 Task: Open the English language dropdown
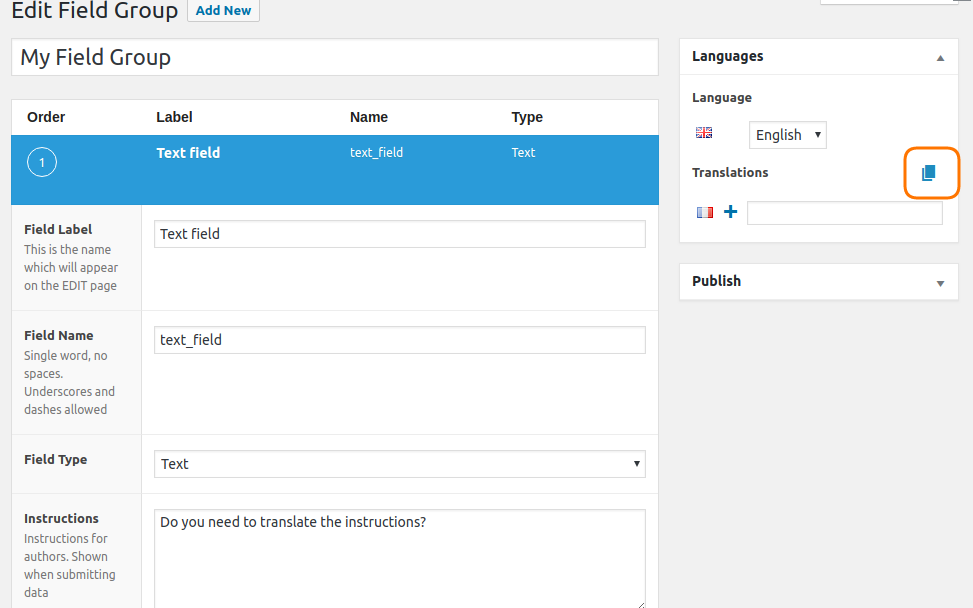point(787,135)
